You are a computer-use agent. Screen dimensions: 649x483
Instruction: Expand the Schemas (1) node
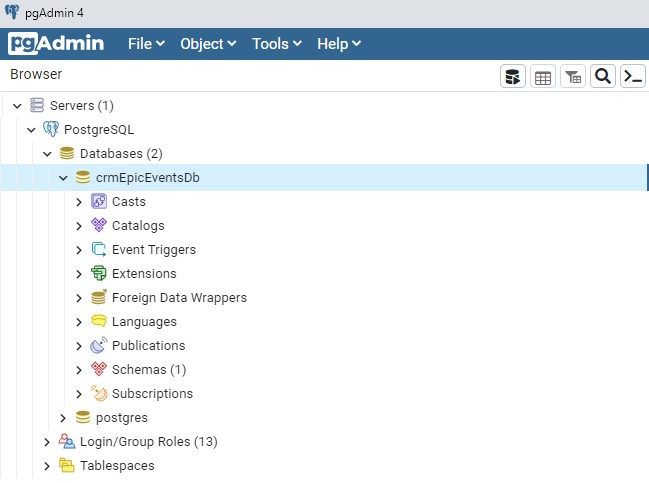(x=79, y=370)
